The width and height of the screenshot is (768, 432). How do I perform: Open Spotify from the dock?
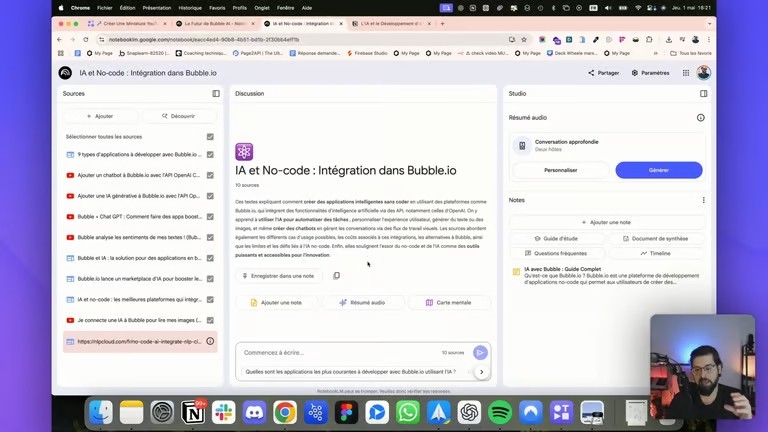(500, 412)
